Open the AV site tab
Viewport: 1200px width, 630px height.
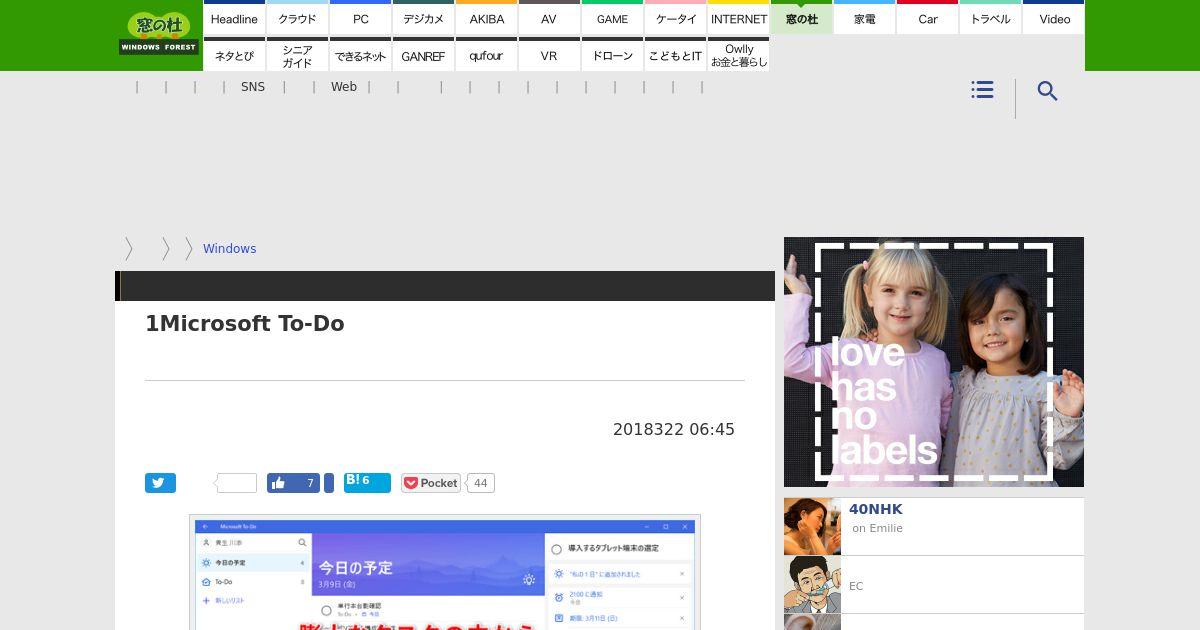pyautogui.click(x=549, y=18)
